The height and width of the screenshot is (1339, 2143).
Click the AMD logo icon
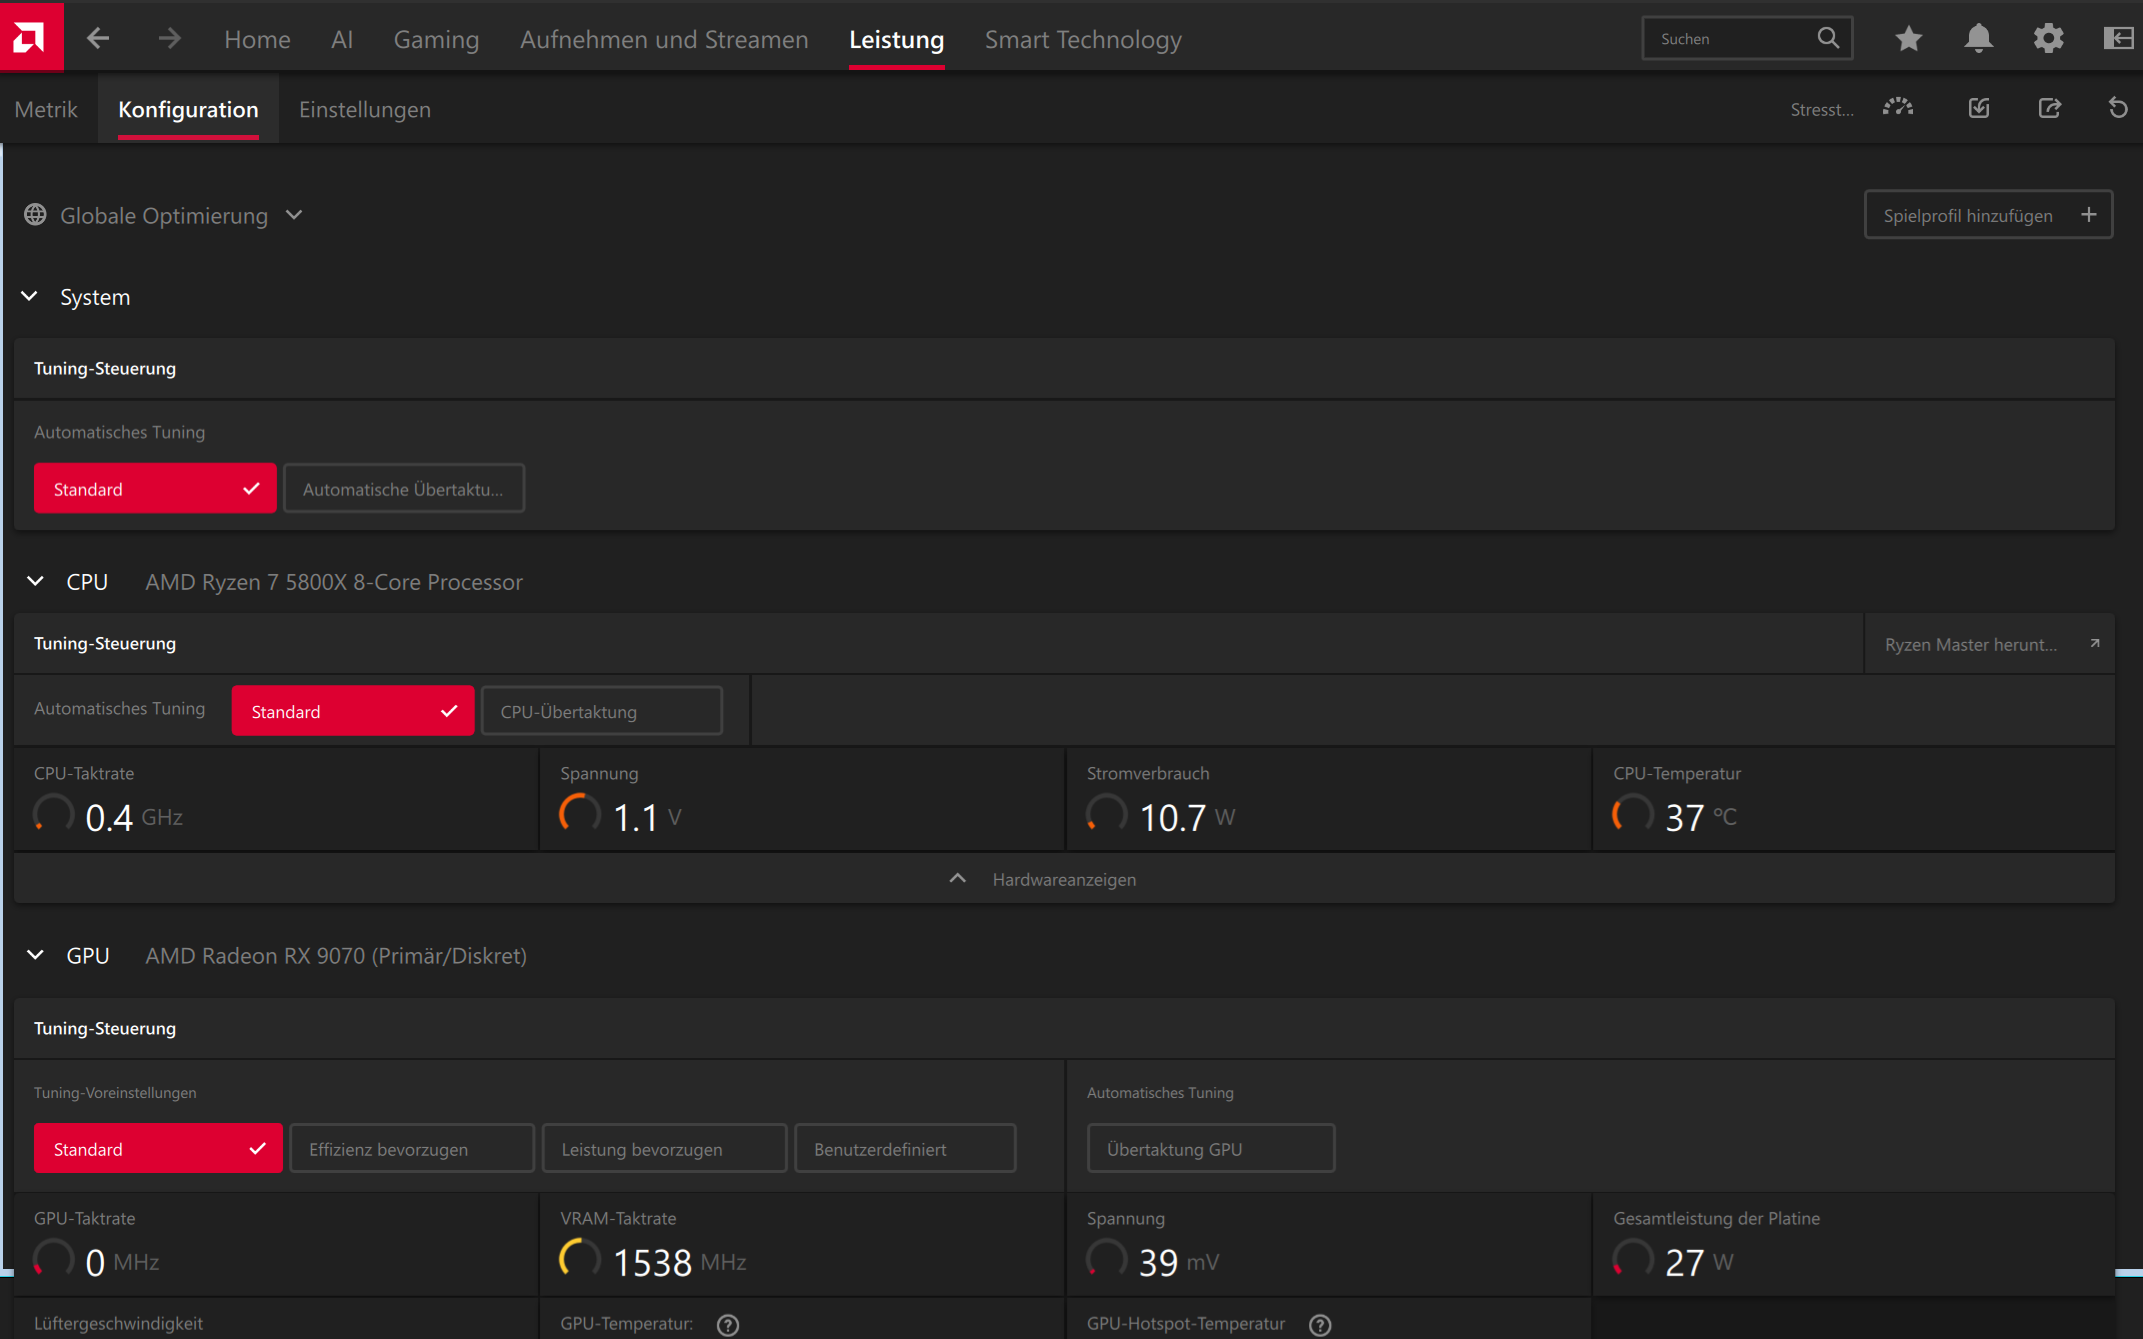point(30,37)
